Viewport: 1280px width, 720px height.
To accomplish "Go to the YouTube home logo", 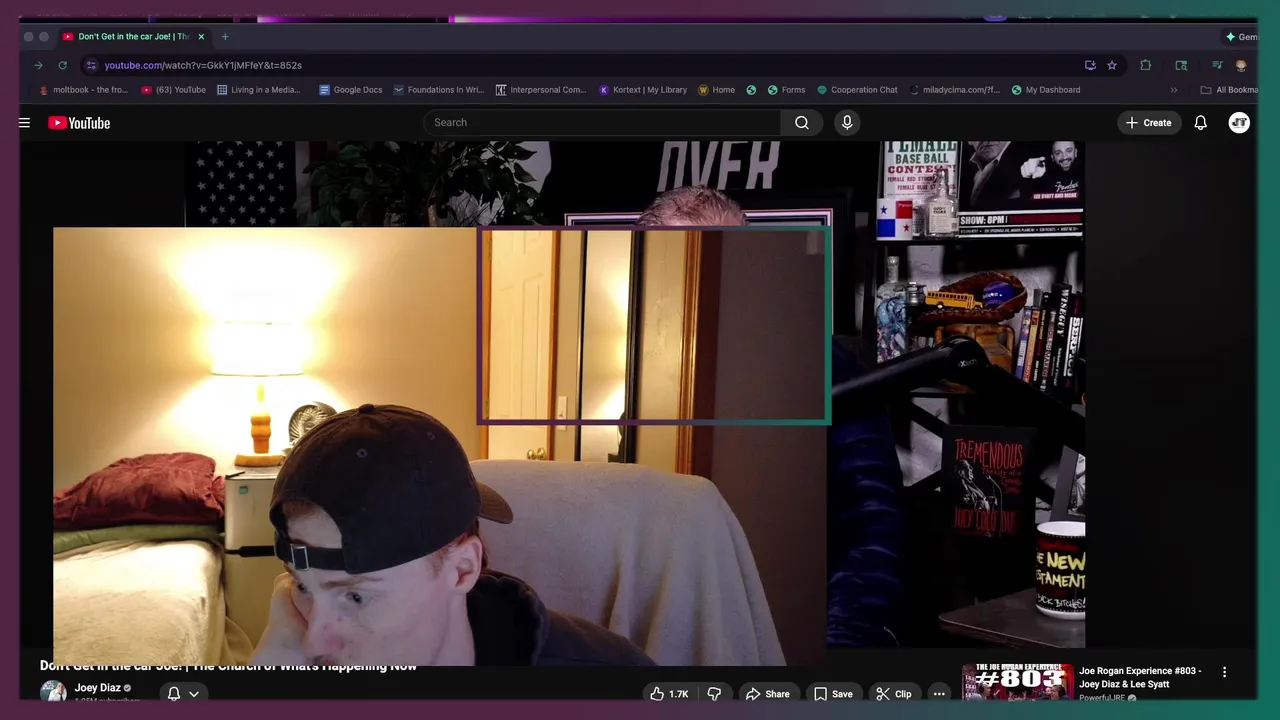I will click(x=79, y=123).
